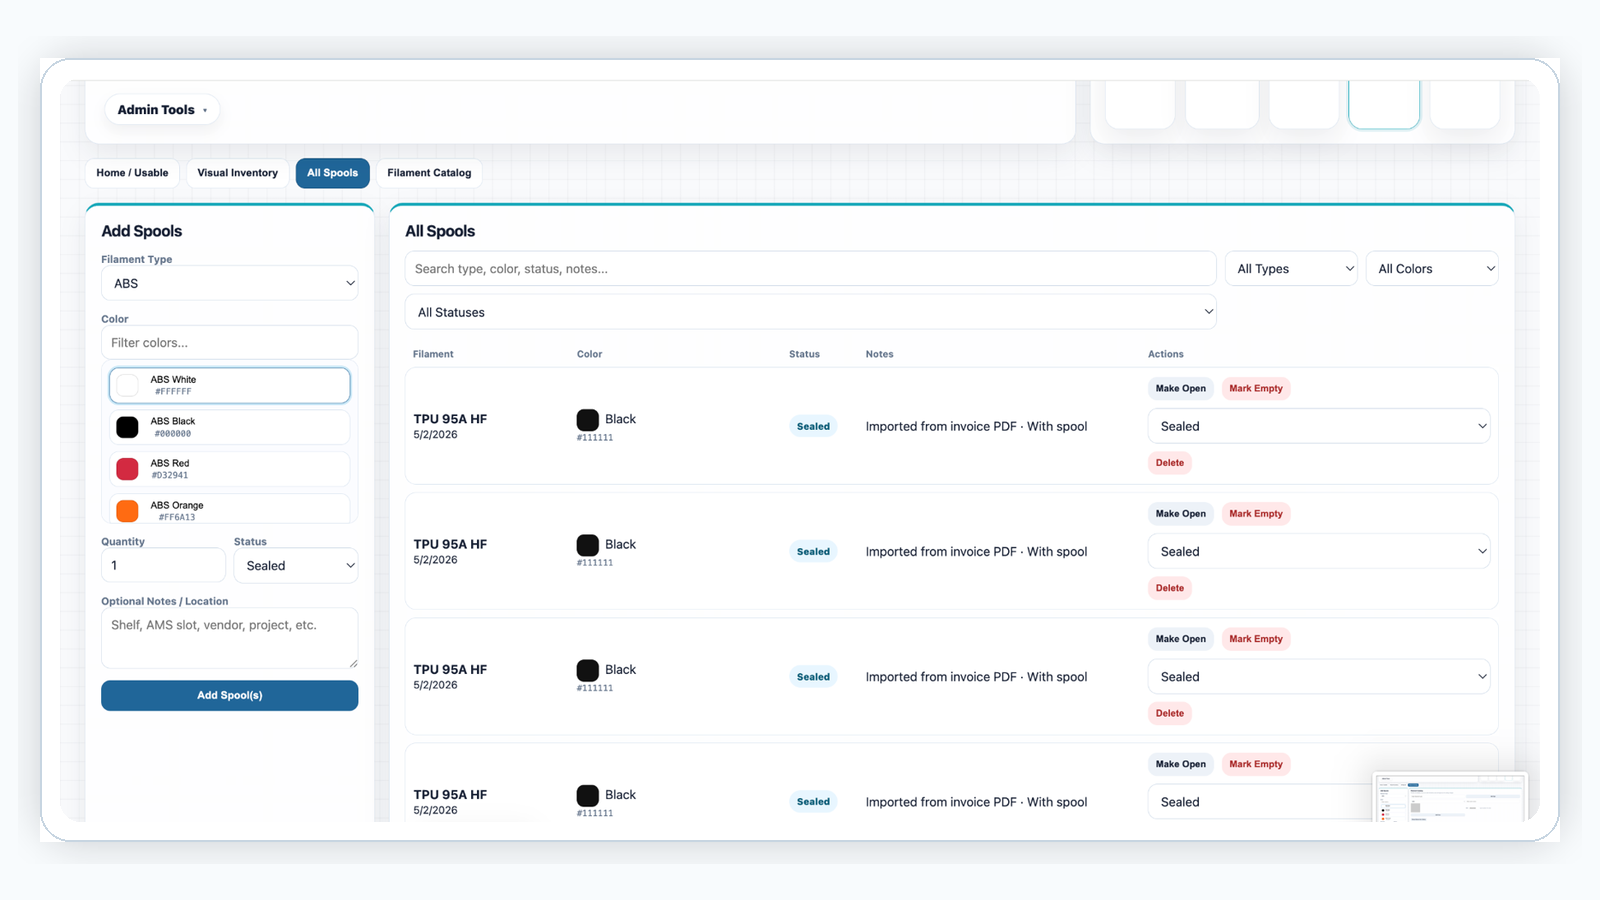This screenshot has width=1600, height=900.
Task: Click the Filter colors input field
Action: tap(229, 342)
